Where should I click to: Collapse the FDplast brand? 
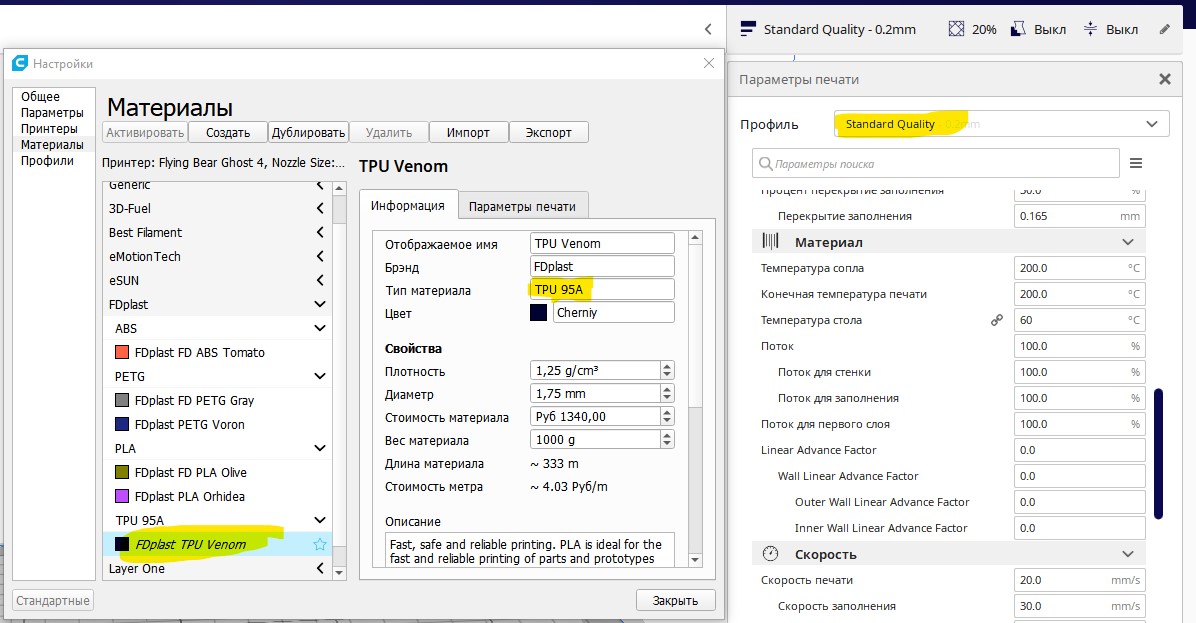coord(320,304)
